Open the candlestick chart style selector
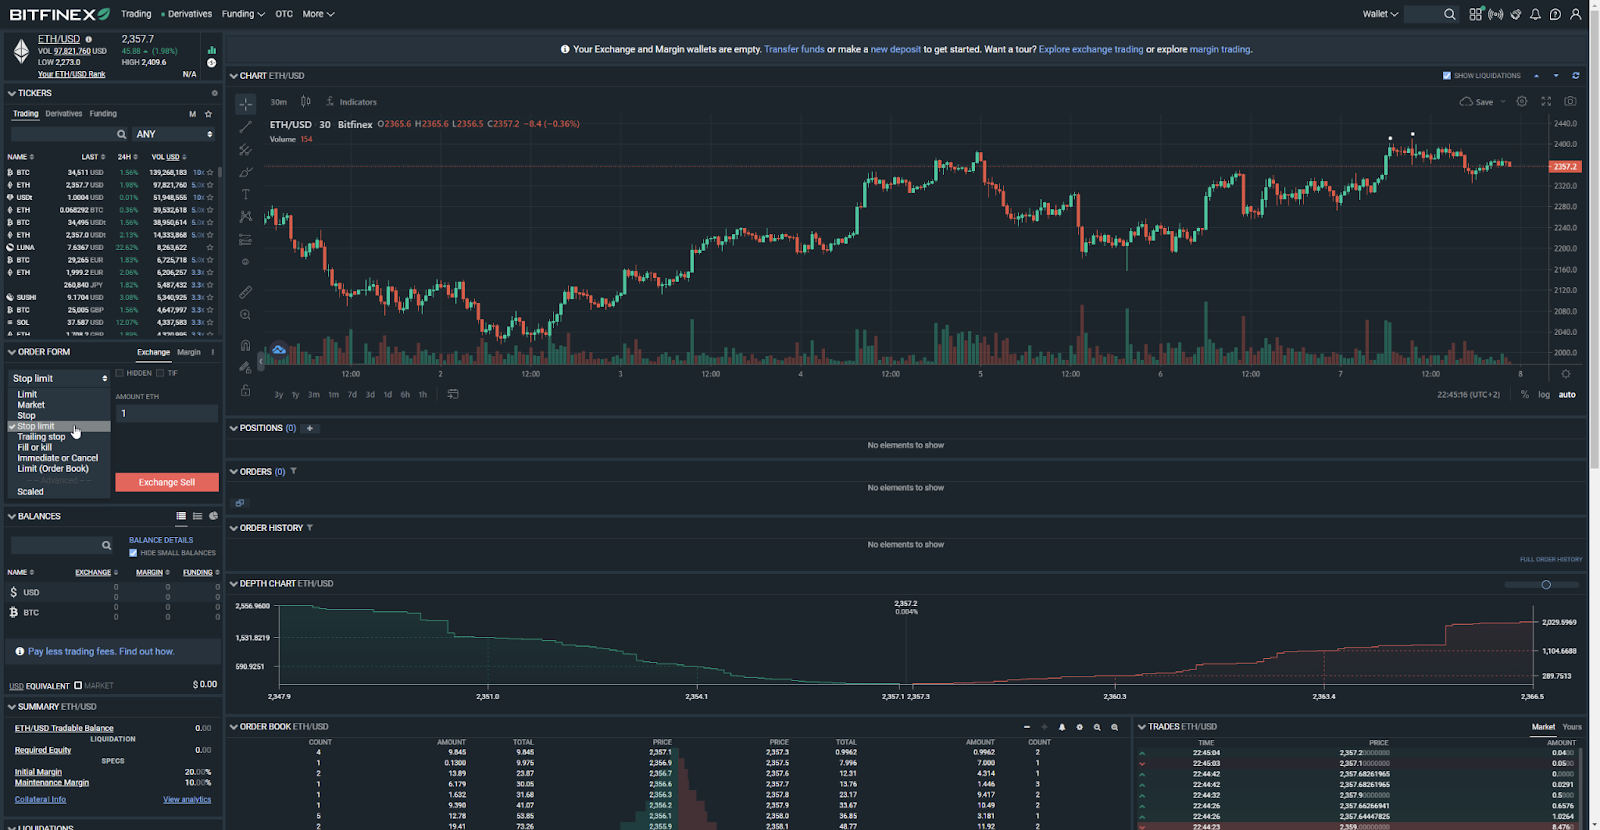 coord(306,101)
